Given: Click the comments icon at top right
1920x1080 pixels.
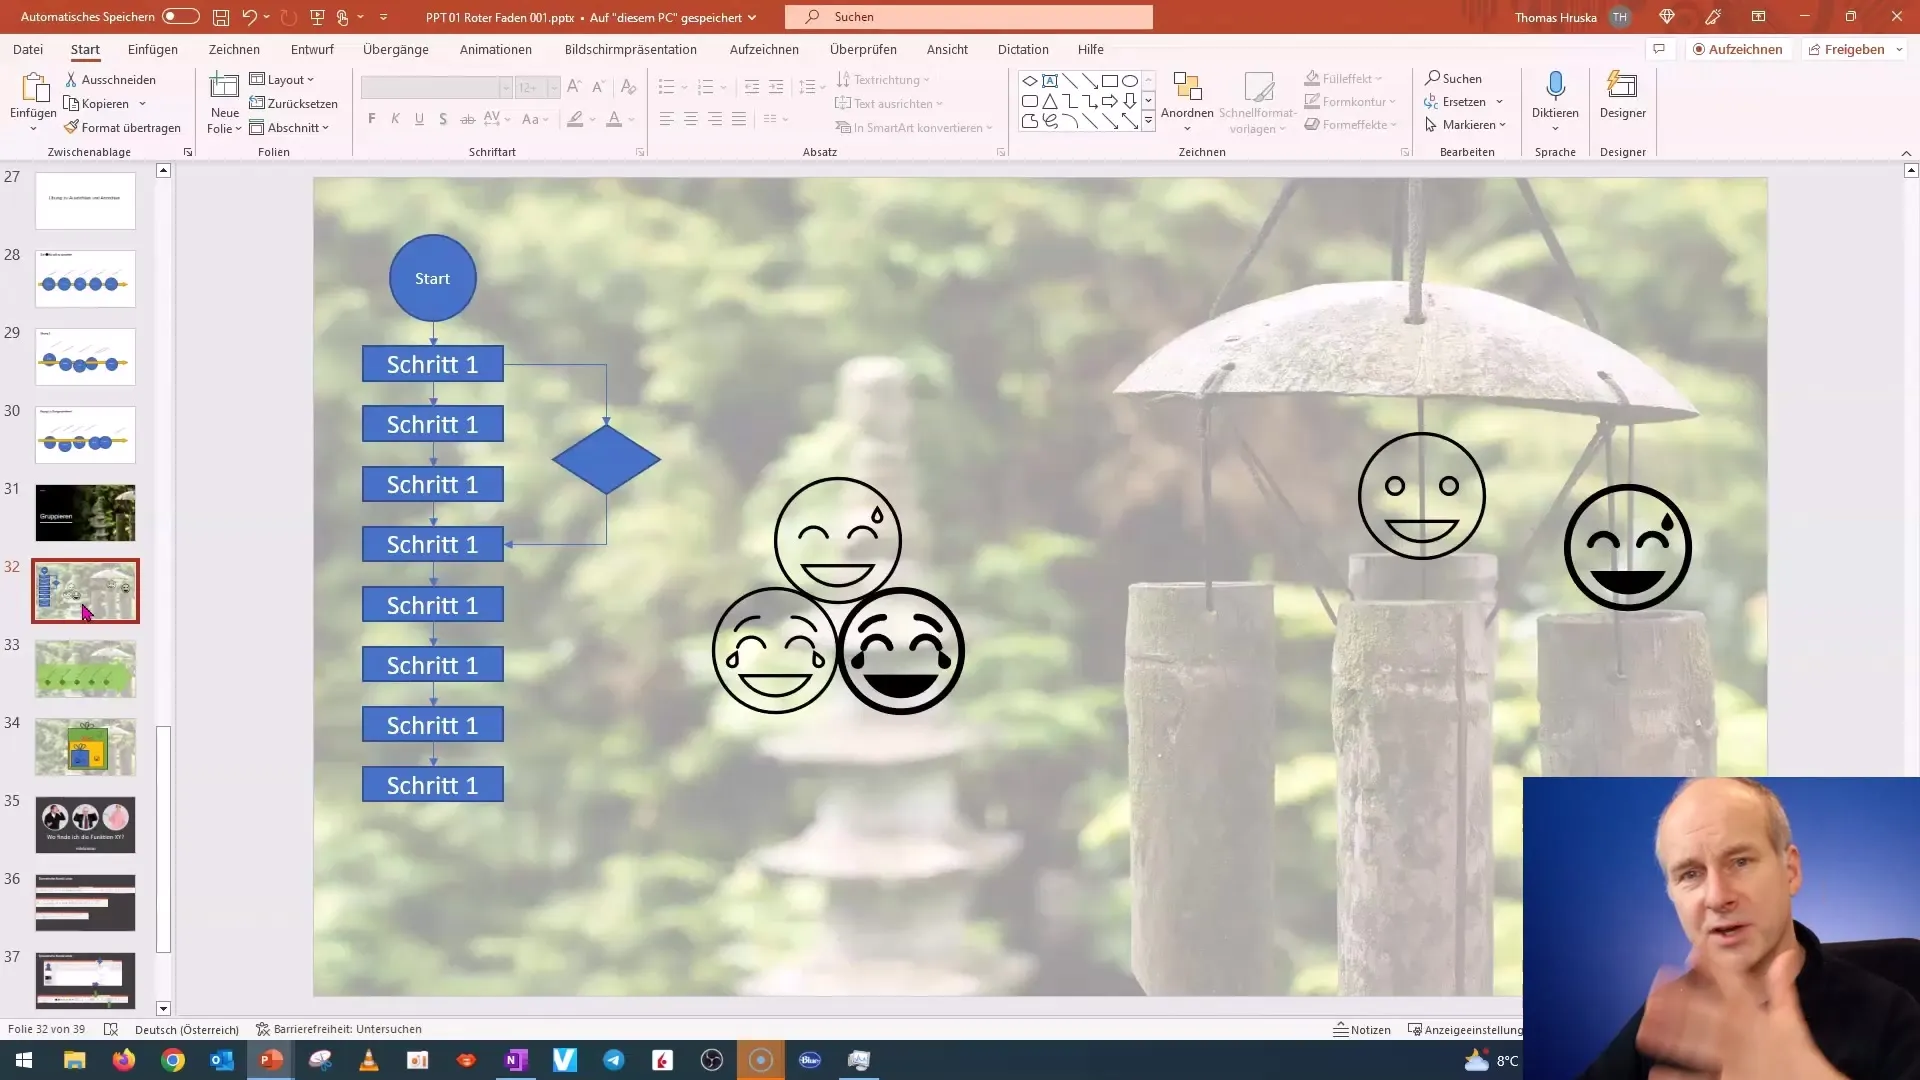Looking at the screenshot, I should pyautogui.click(x=1659, y=49).
